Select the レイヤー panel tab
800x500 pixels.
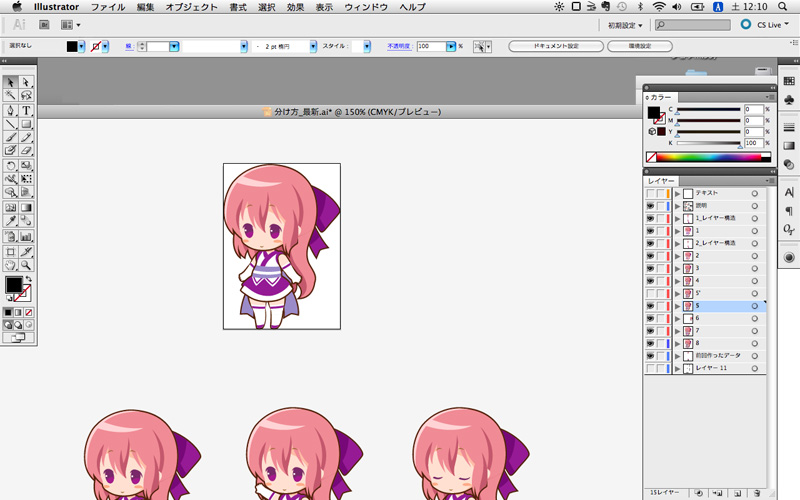(x=661, y=181)
